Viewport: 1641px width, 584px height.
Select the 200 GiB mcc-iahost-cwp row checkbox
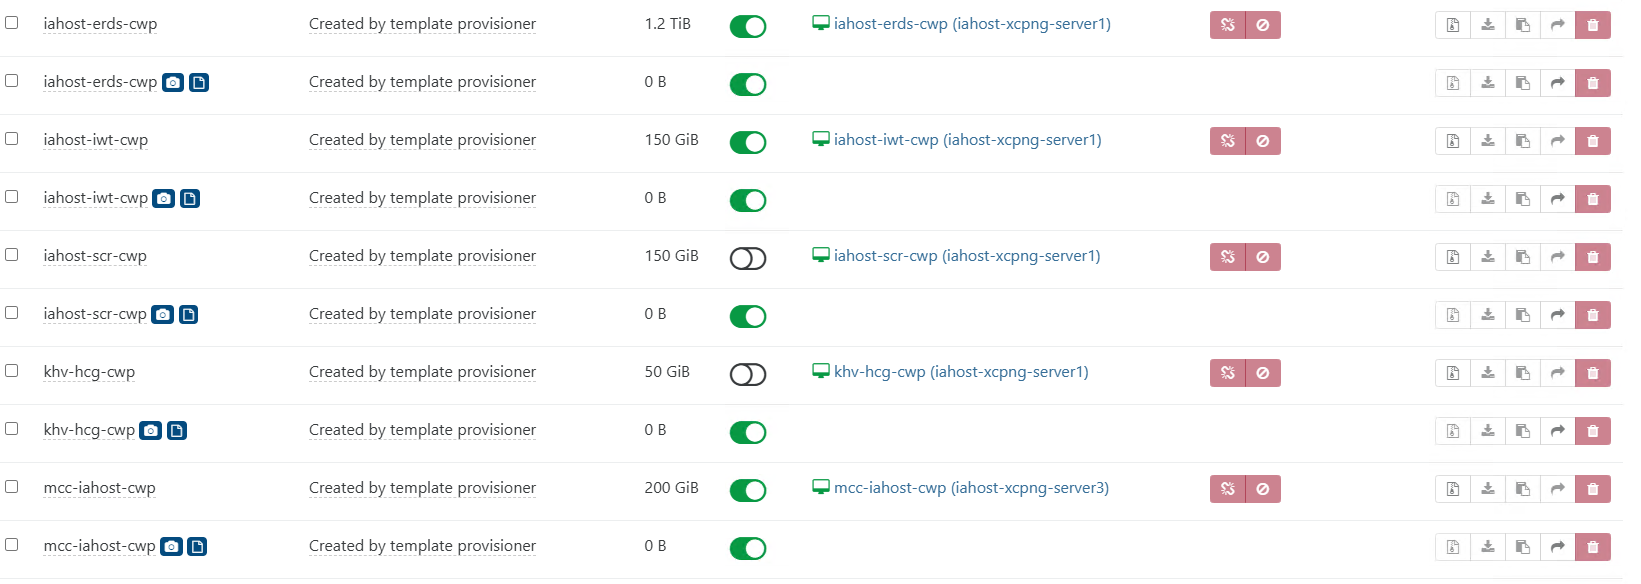click(x=12, y=487)
